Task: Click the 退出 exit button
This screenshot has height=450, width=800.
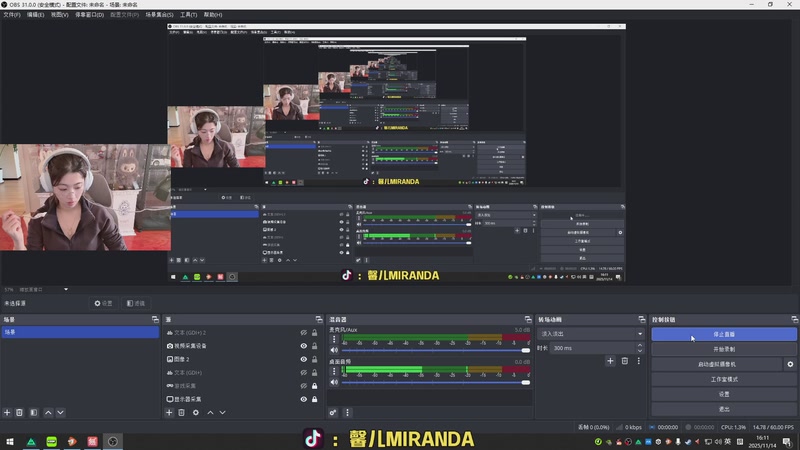Action: click(724, 409)
